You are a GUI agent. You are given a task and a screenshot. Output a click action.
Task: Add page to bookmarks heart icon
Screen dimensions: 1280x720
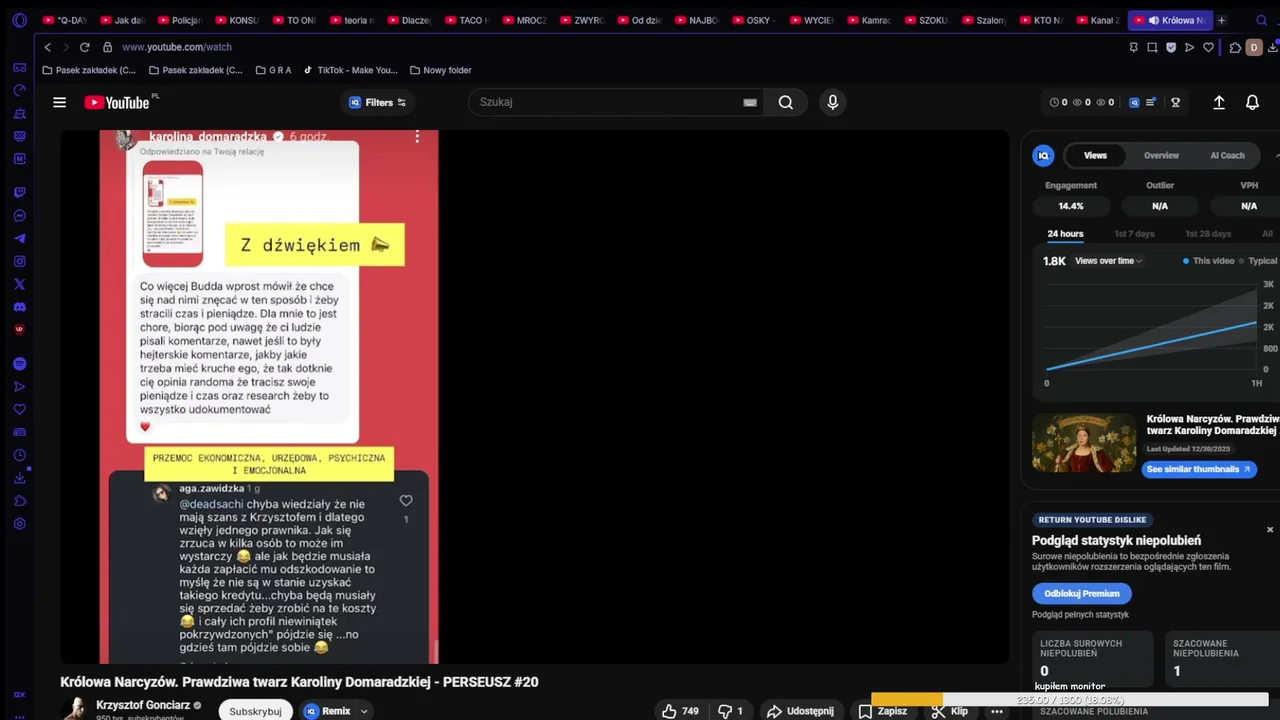(1208, 47)
